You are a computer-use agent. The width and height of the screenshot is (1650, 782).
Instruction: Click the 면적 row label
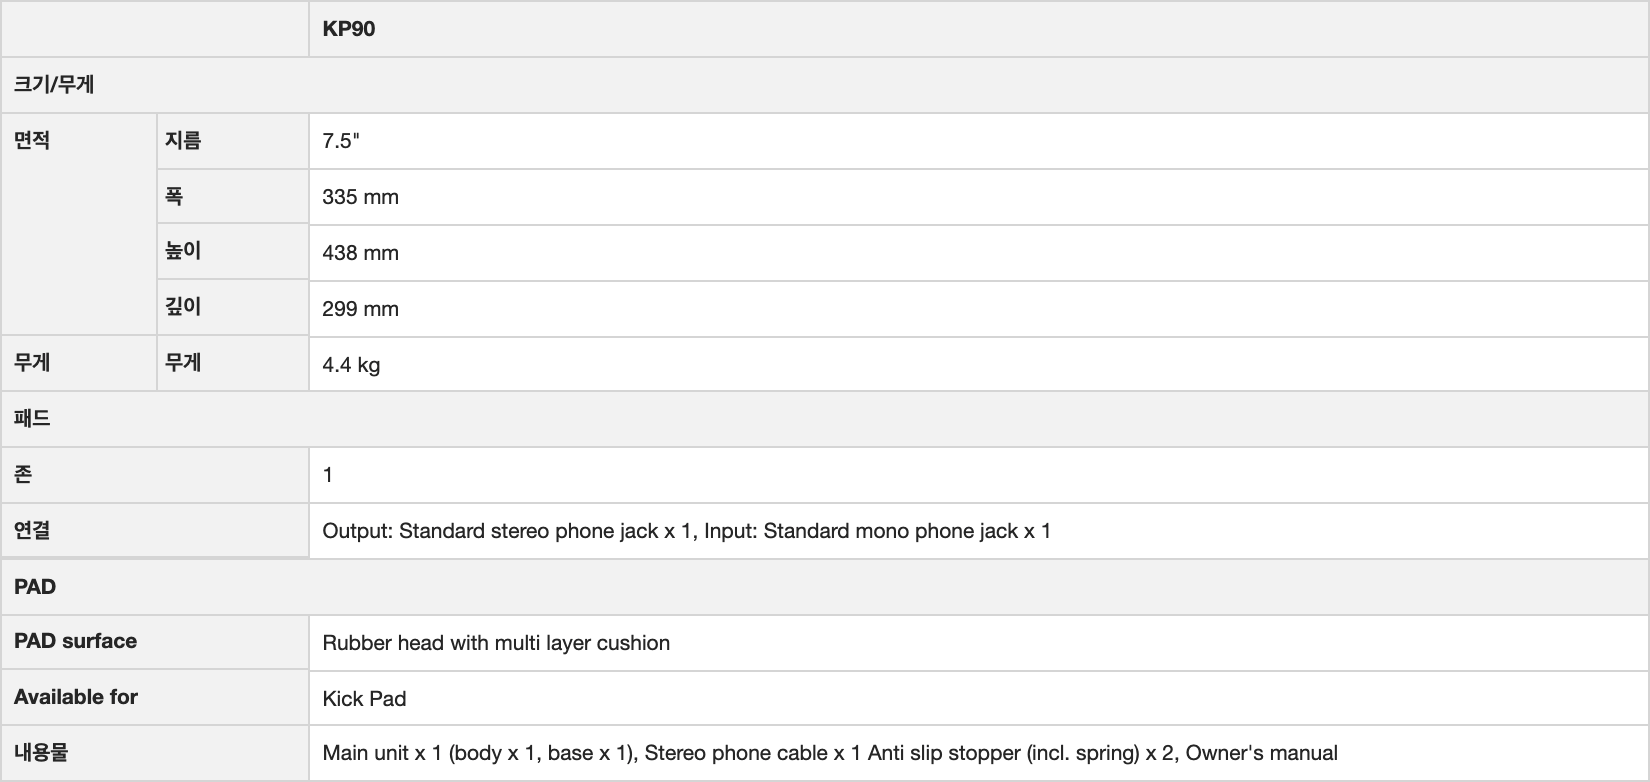point(32,140)
